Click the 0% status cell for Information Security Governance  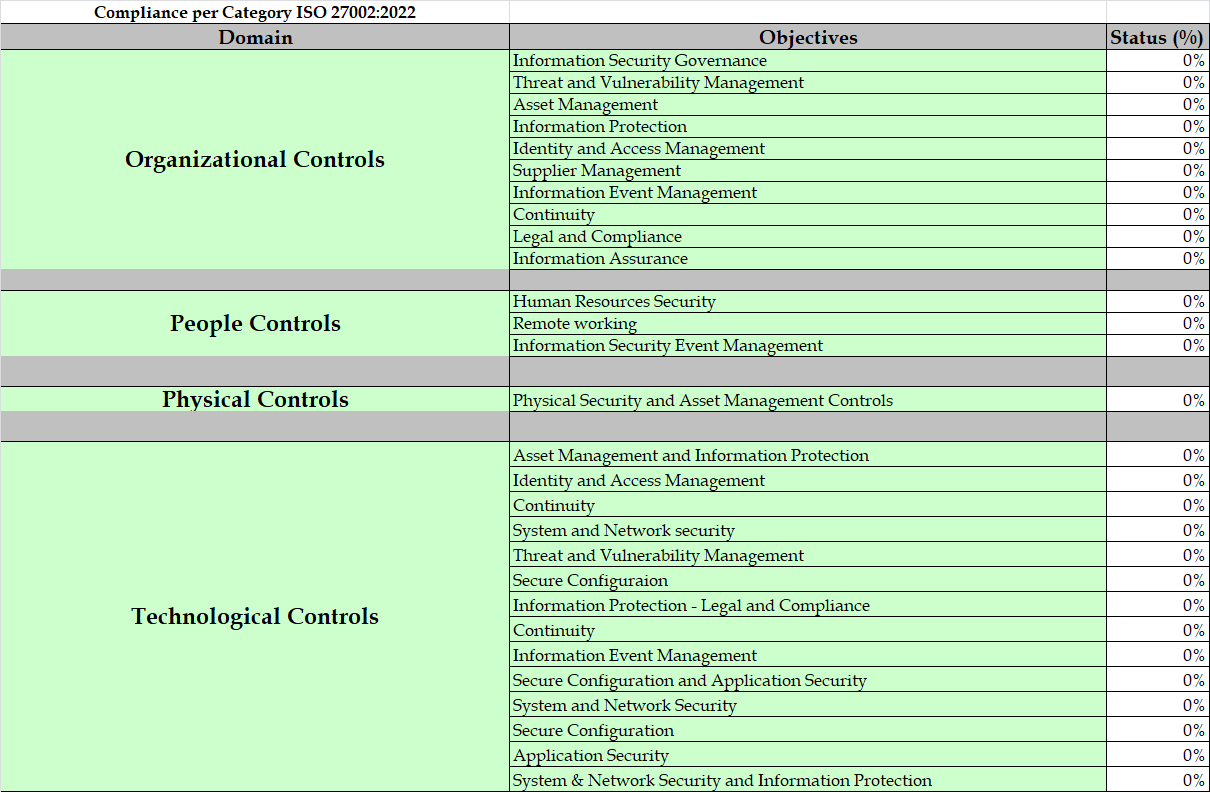coord(1157,60)
